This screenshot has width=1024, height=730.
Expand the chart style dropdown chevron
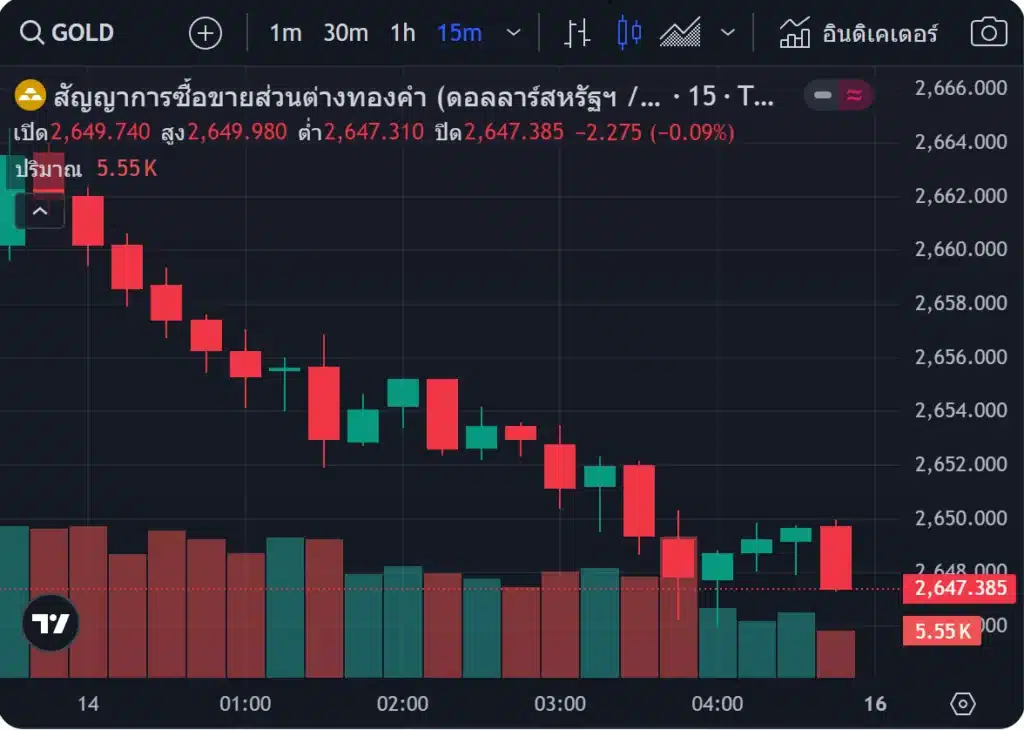pos(728,33)
